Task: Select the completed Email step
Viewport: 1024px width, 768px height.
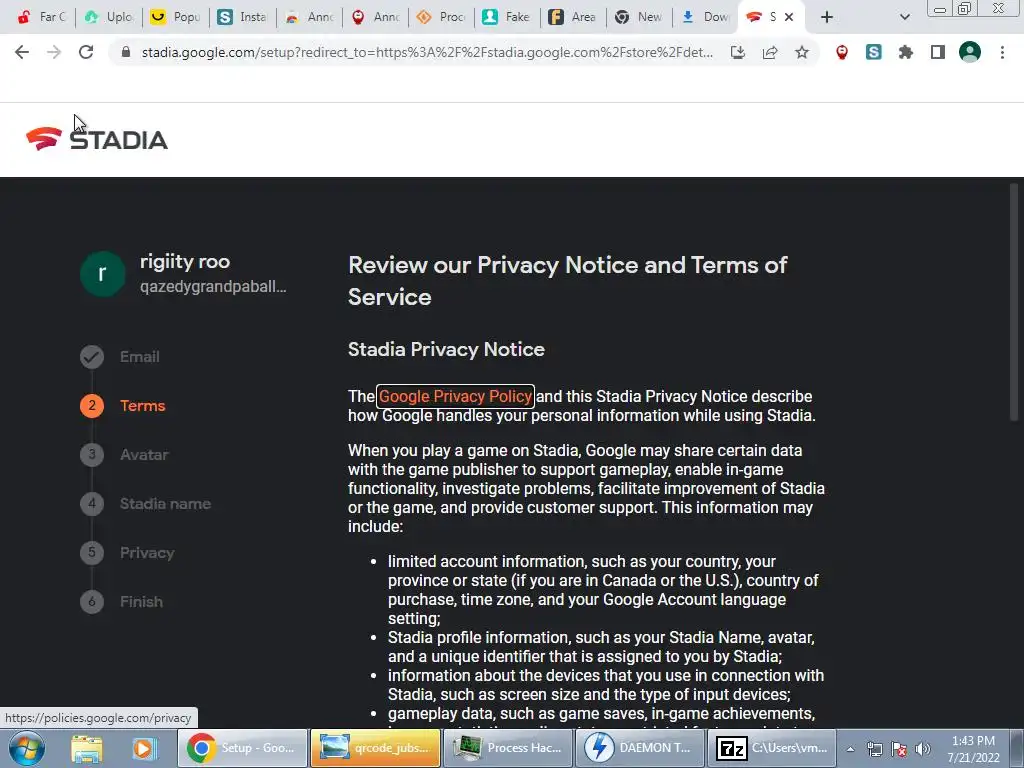Action: coord(120,357)
